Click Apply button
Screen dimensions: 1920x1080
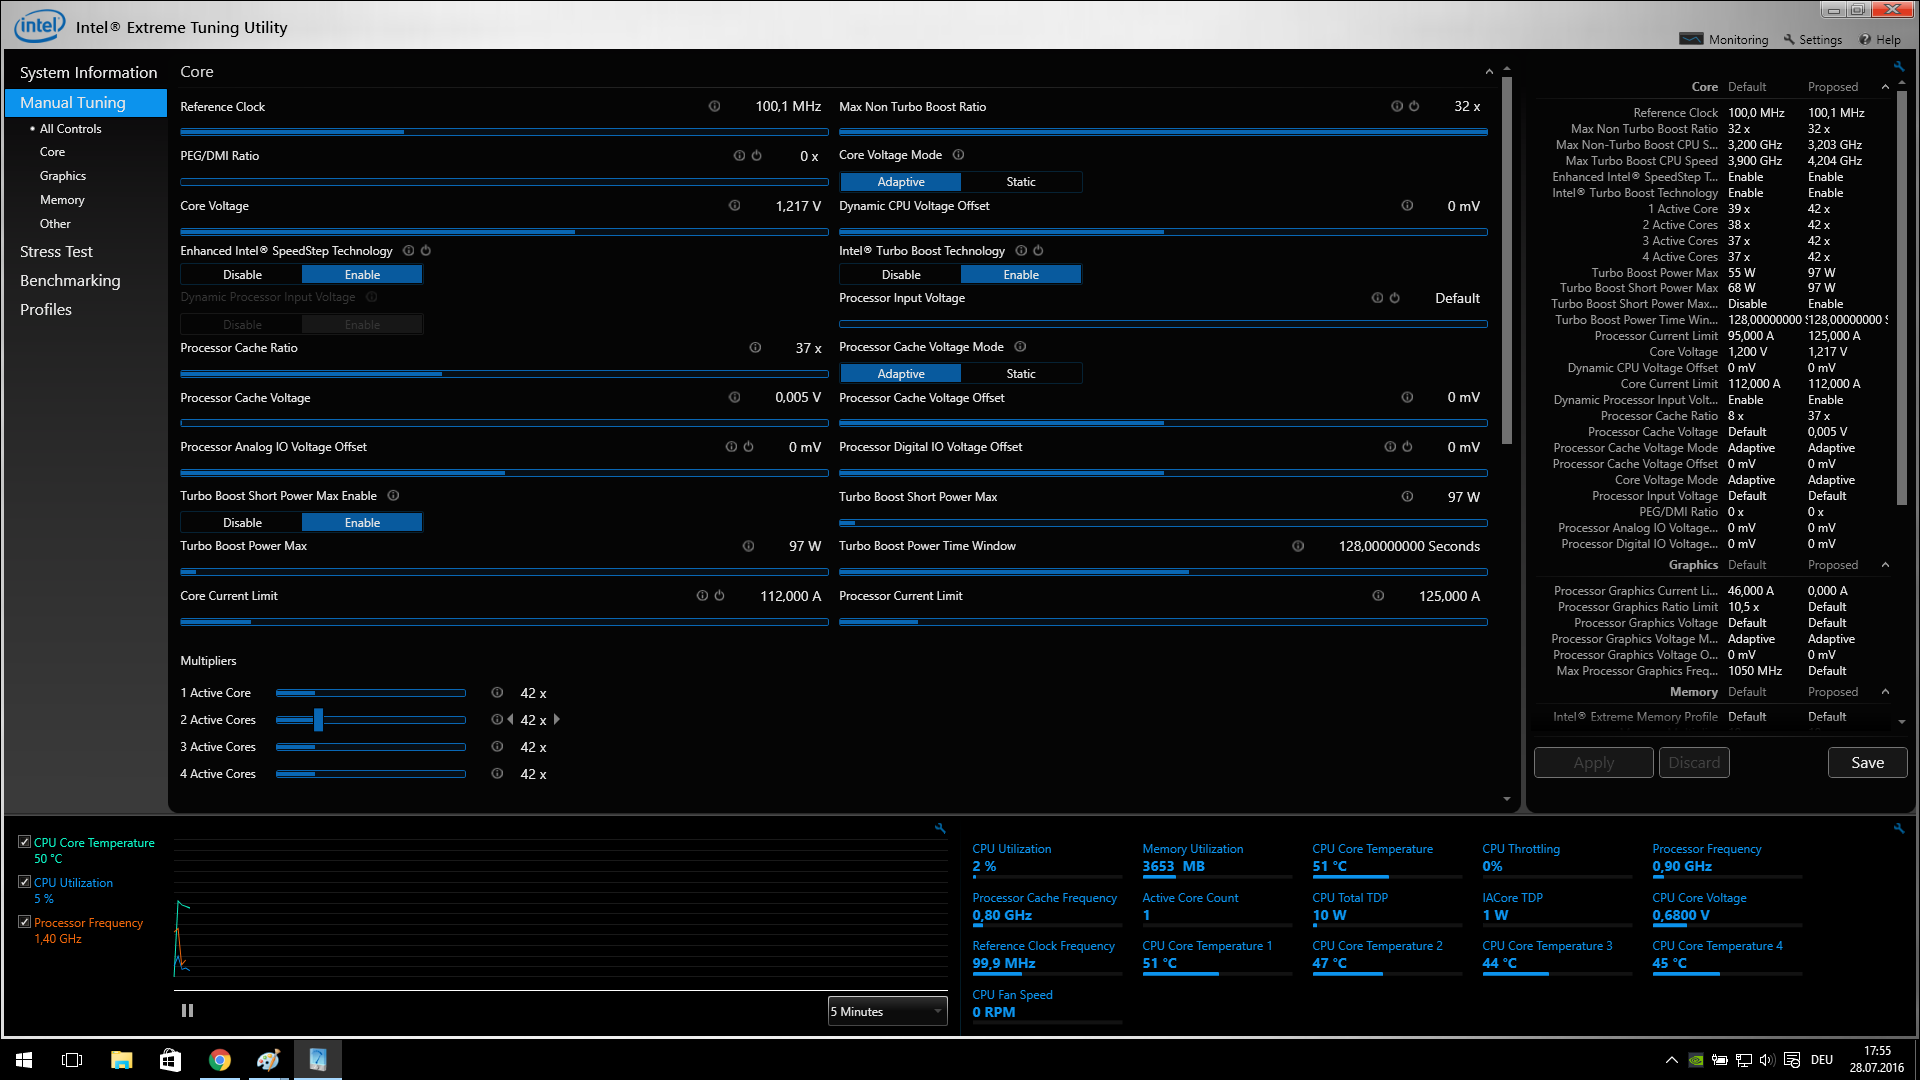[1593, 762]
